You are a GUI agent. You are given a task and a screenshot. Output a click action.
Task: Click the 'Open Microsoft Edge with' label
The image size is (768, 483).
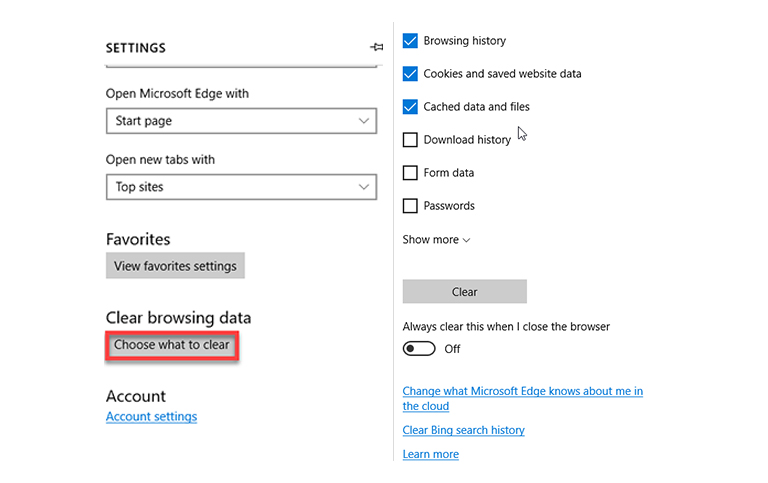(177, 94)
